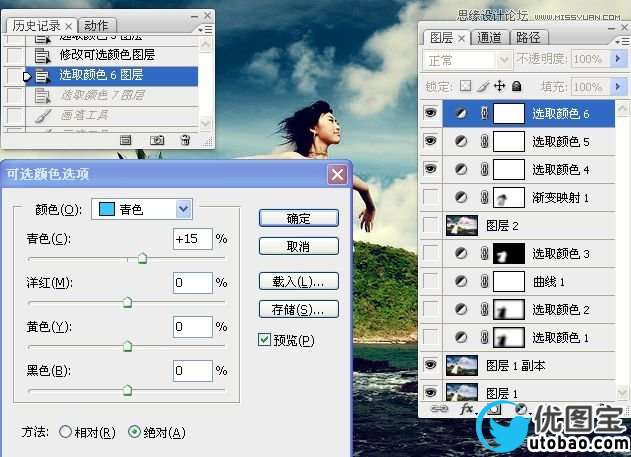
Task: Click the 洋红(M) percentage input field
Action: [x=192, y=283]
